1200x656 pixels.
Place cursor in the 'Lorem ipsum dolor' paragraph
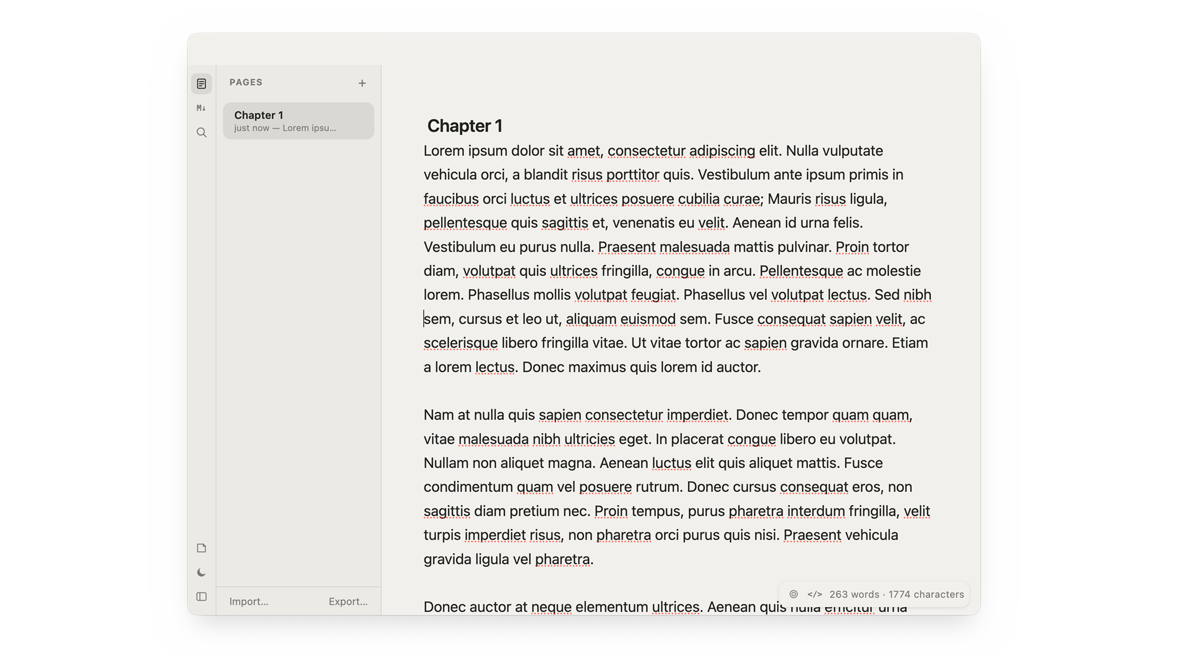tap(678, 259)
